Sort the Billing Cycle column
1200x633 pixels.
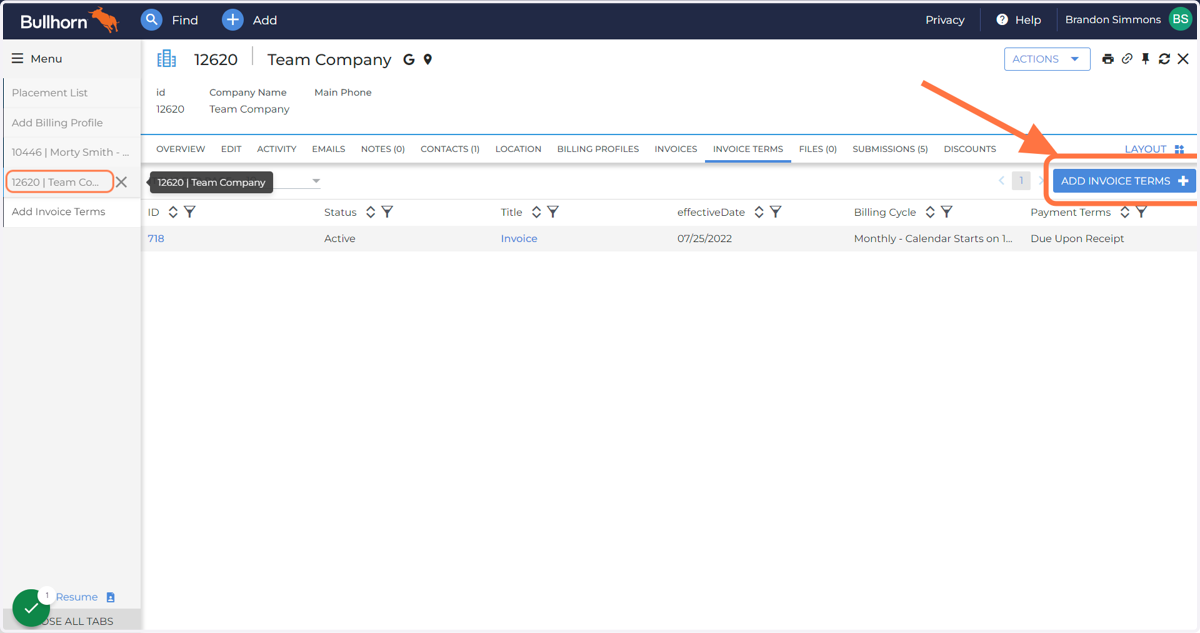click(930, 212)
